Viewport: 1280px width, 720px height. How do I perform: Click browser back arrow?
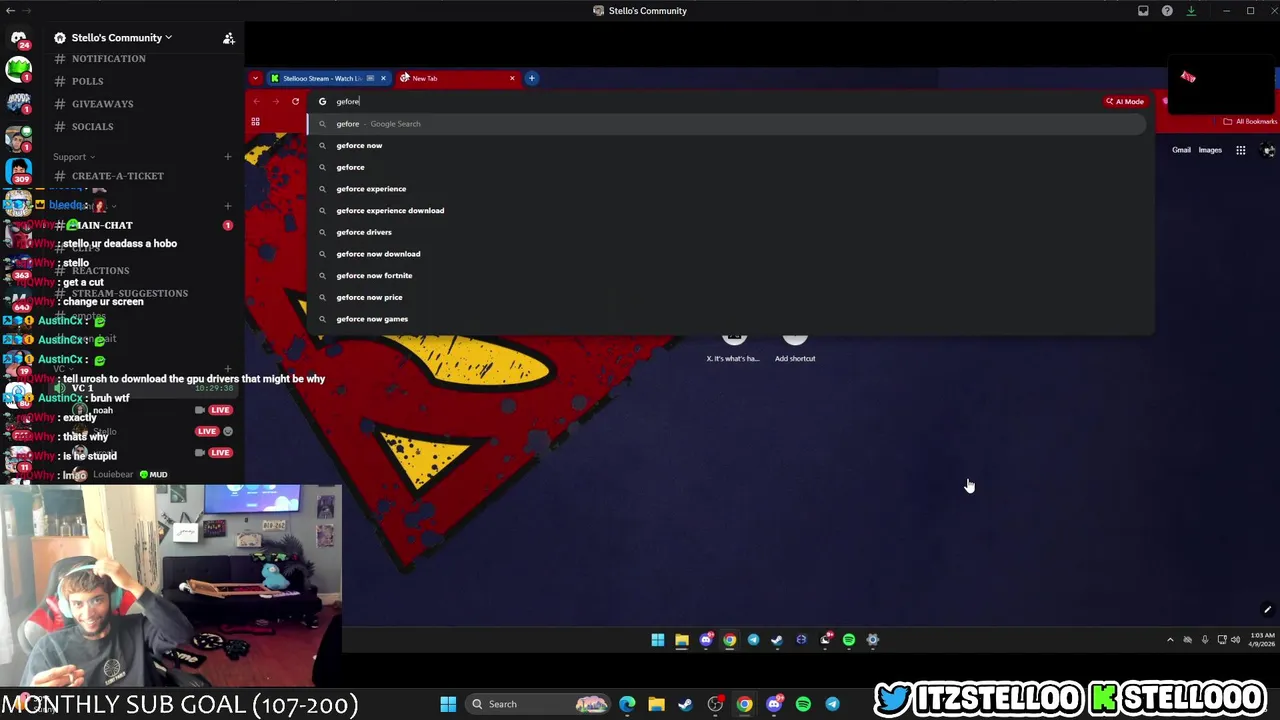pos(256,101)
